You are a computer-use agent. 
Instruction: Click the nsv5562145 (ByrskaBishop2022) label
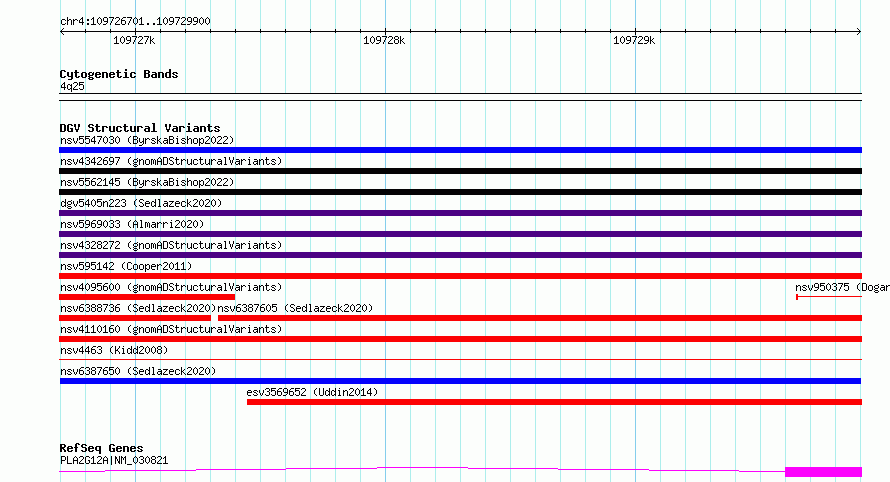147,182
